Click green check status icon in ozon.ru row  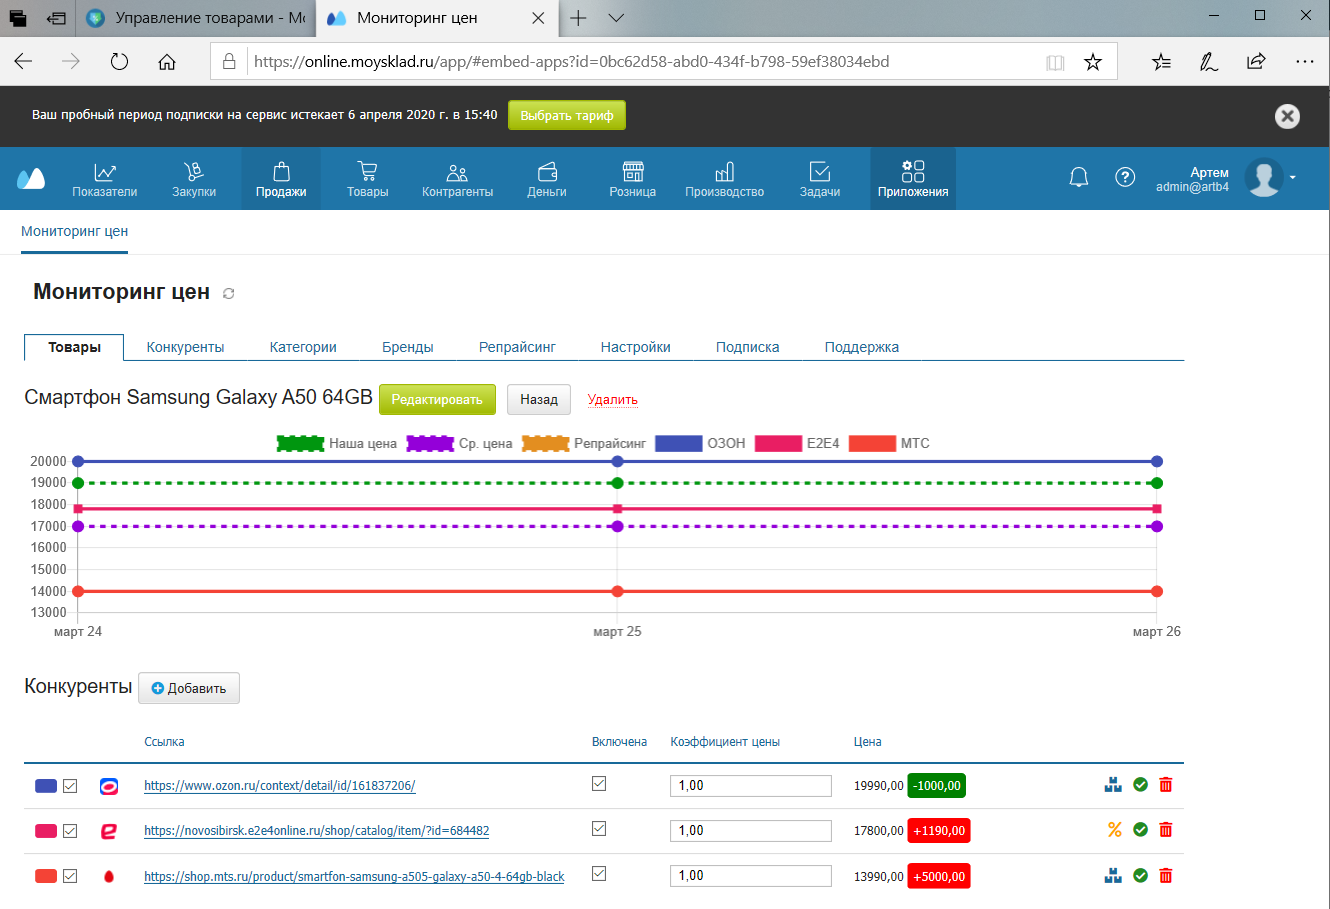pos(1140,785)
